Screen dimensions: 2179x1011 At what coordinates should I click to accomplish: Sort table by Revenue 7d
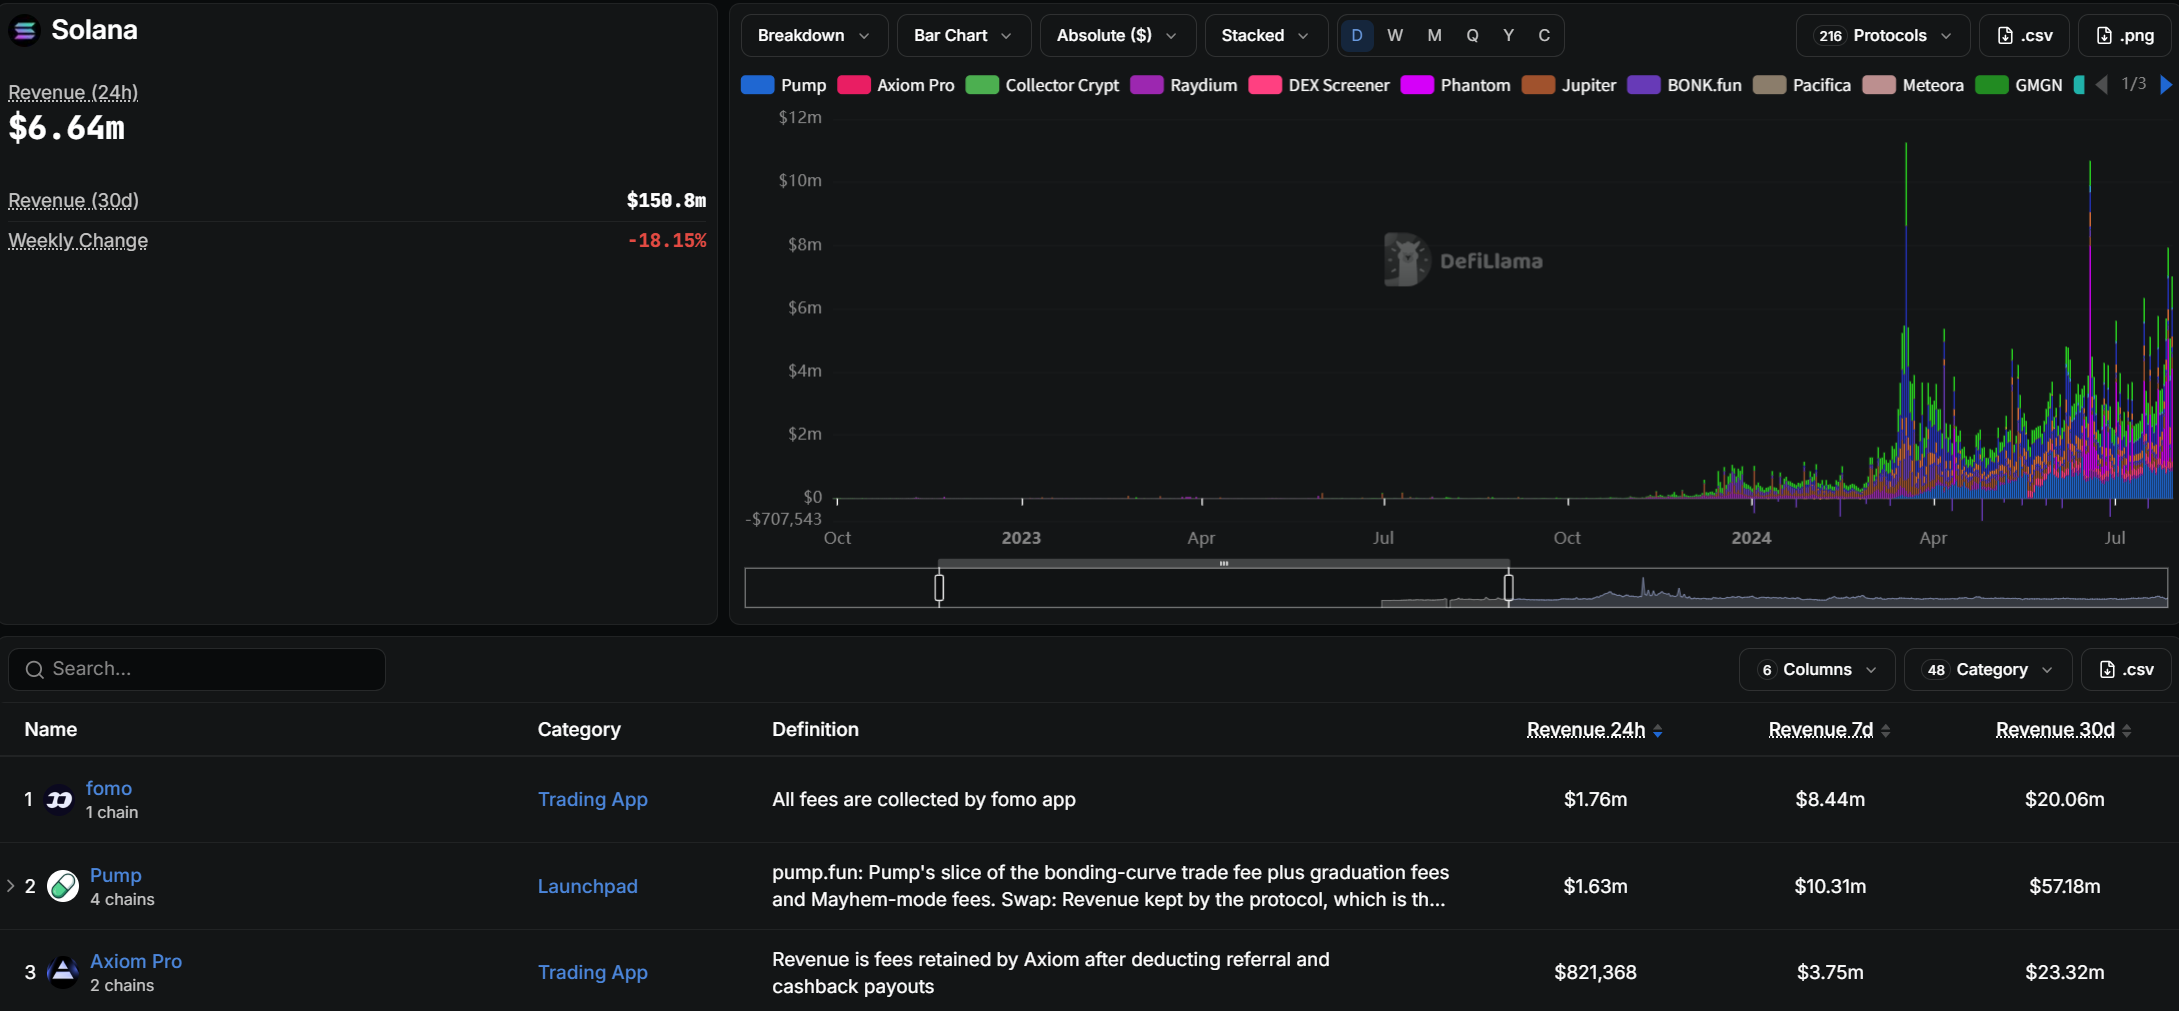1829,730
